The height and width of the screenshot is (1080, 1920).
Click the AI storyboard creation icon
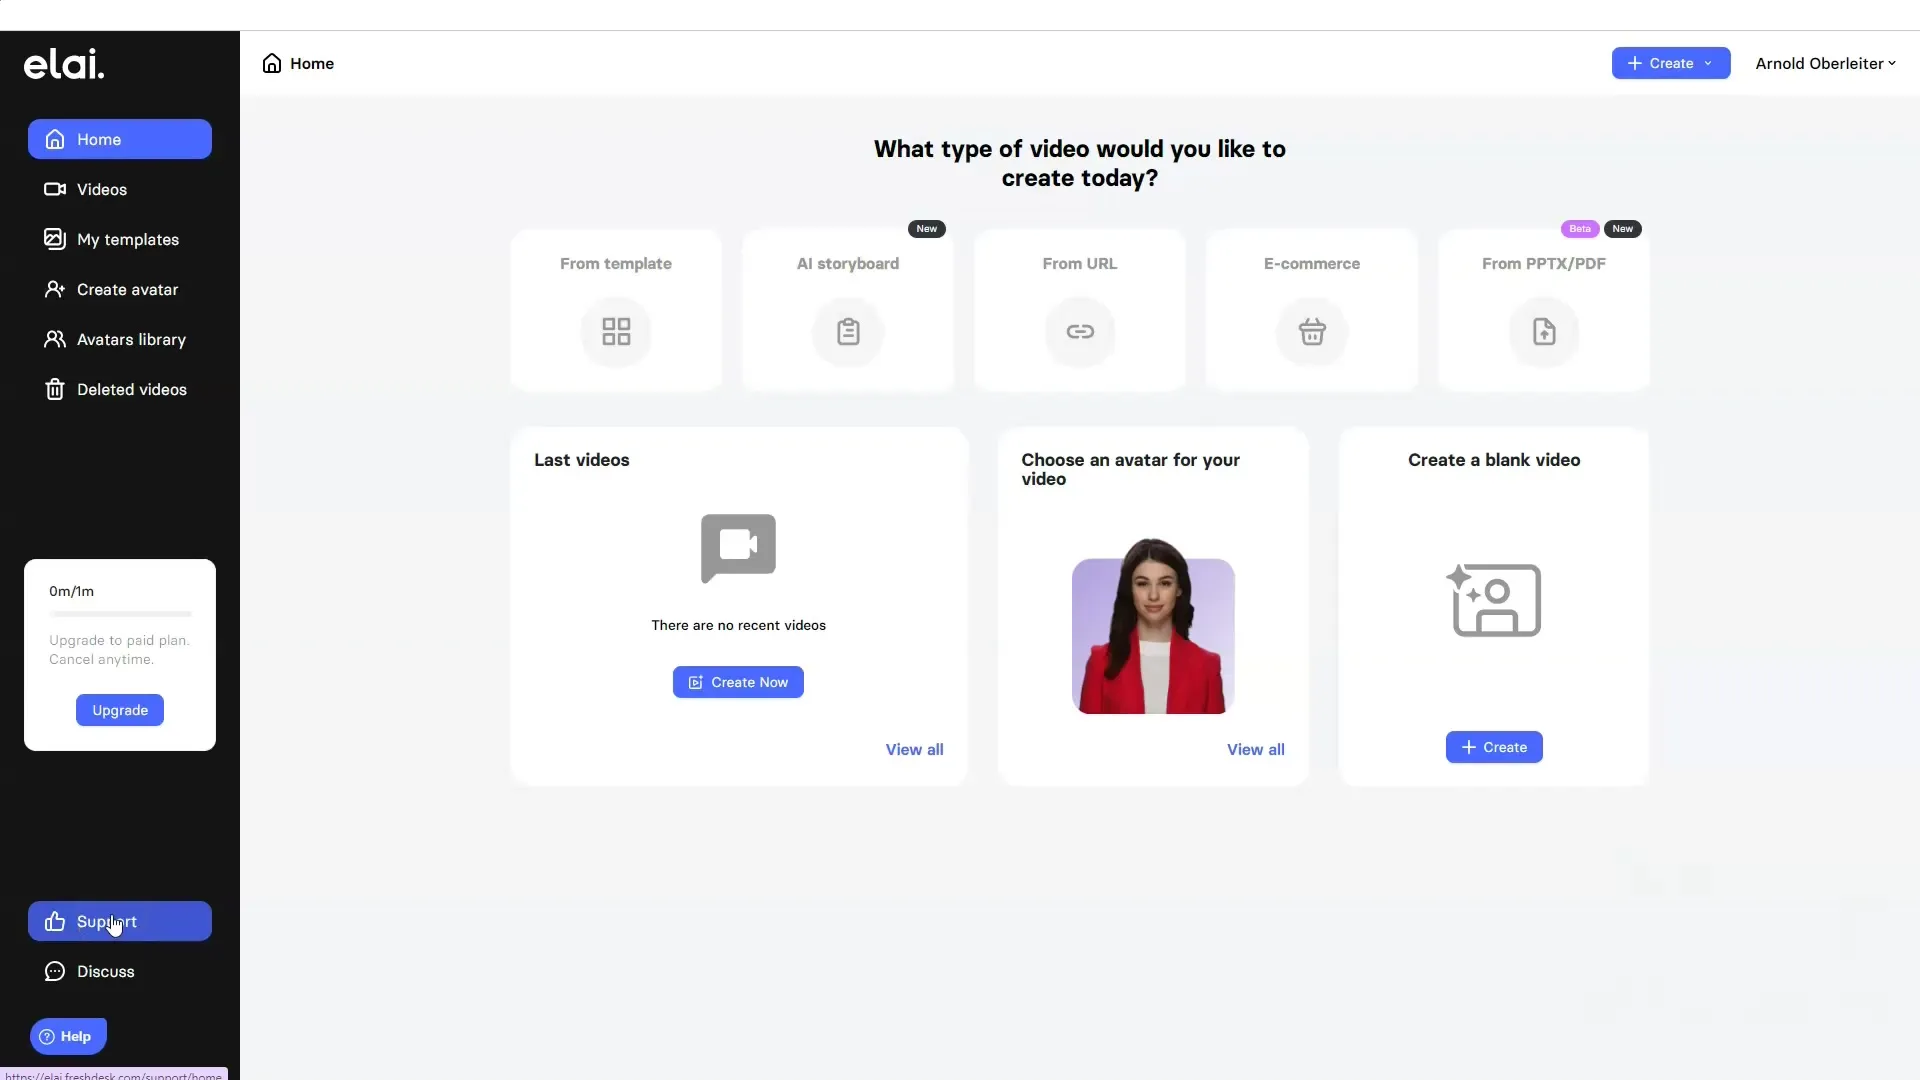(848, 332)
